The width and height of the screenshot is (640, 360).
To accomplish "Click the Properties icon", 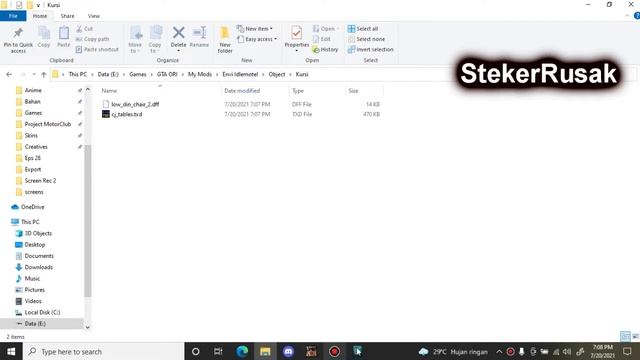I will tap(297, 33).
